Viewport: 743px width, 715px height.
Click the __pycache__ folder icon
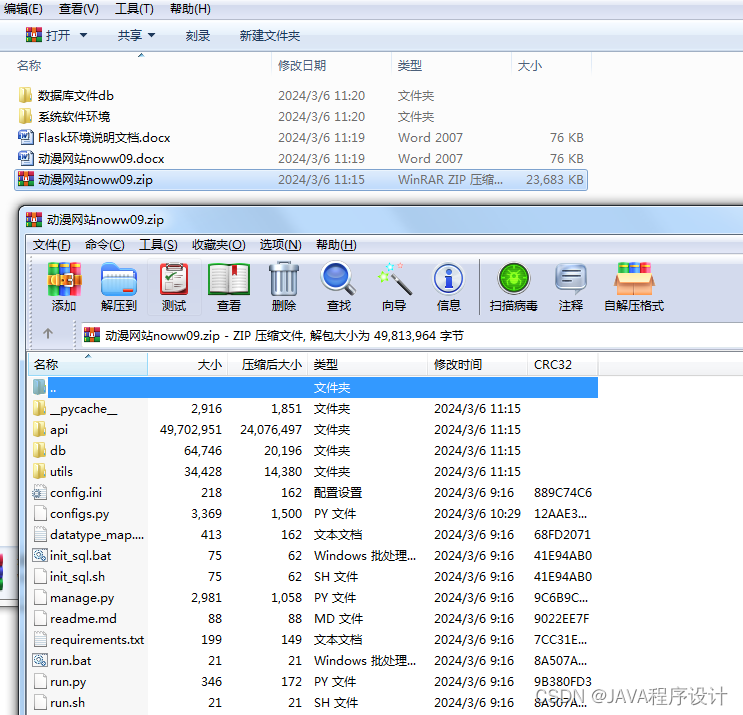coord(40,408)
